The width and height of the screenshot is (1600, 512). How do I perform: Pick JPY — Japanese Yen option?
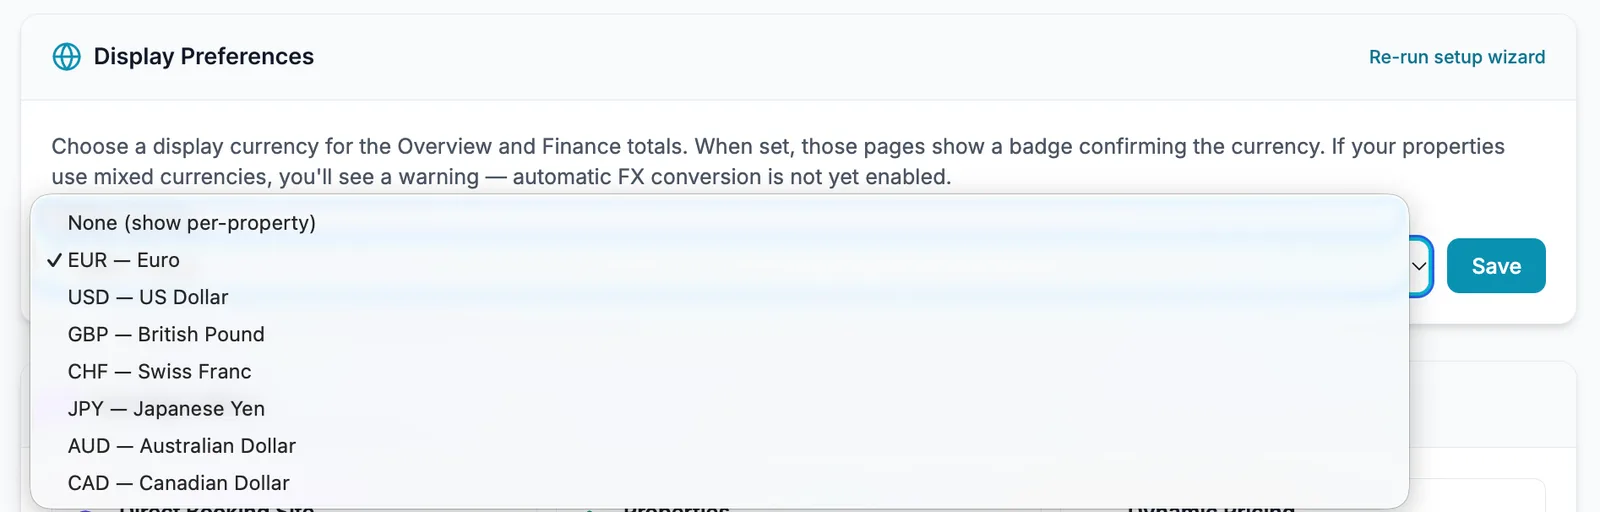click(719, 408)
